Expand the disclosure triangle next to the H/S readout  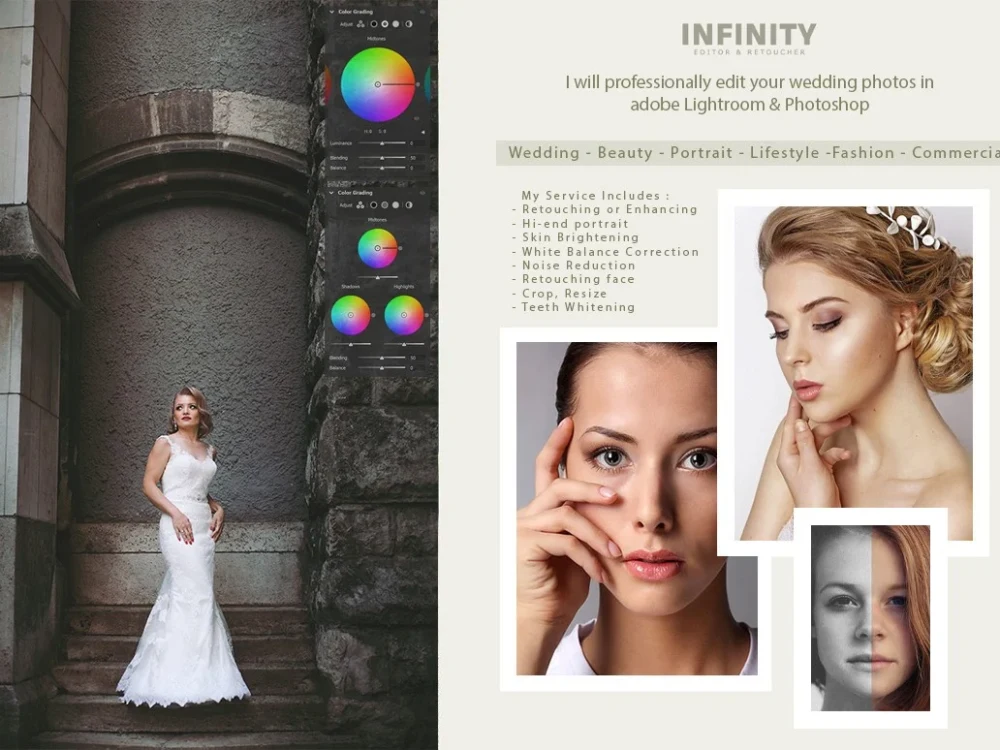pyautogui.click(x=423, y=131)
